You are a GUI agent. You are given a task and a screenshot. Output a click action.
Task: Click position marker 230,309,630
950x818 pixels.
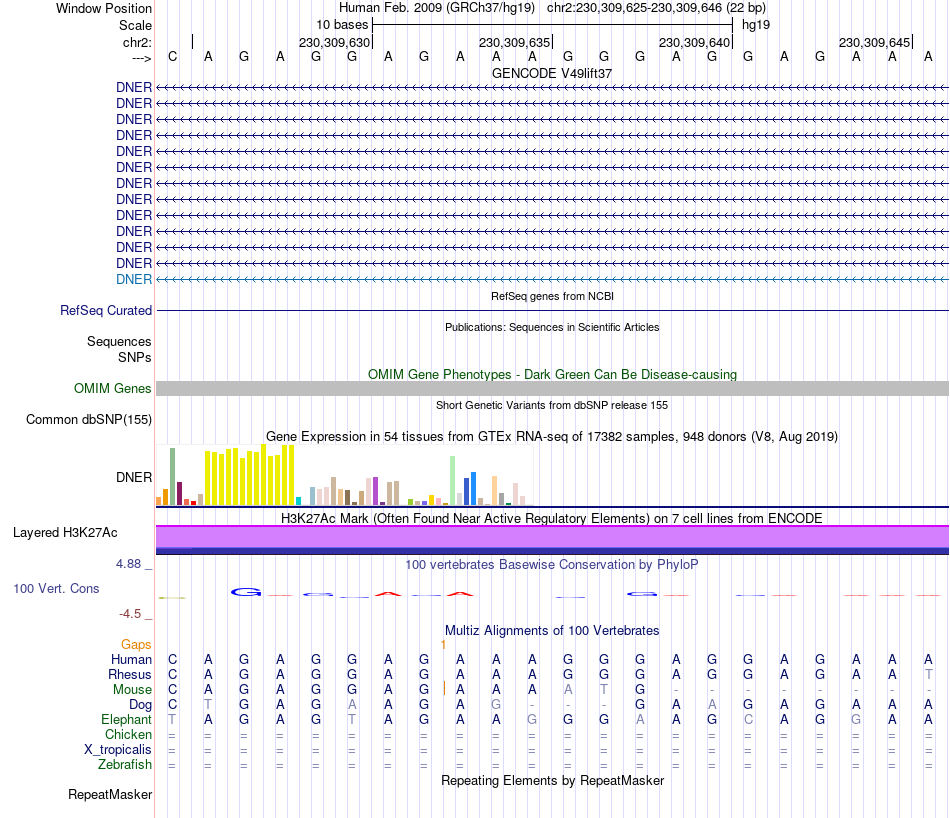point(334,42)
